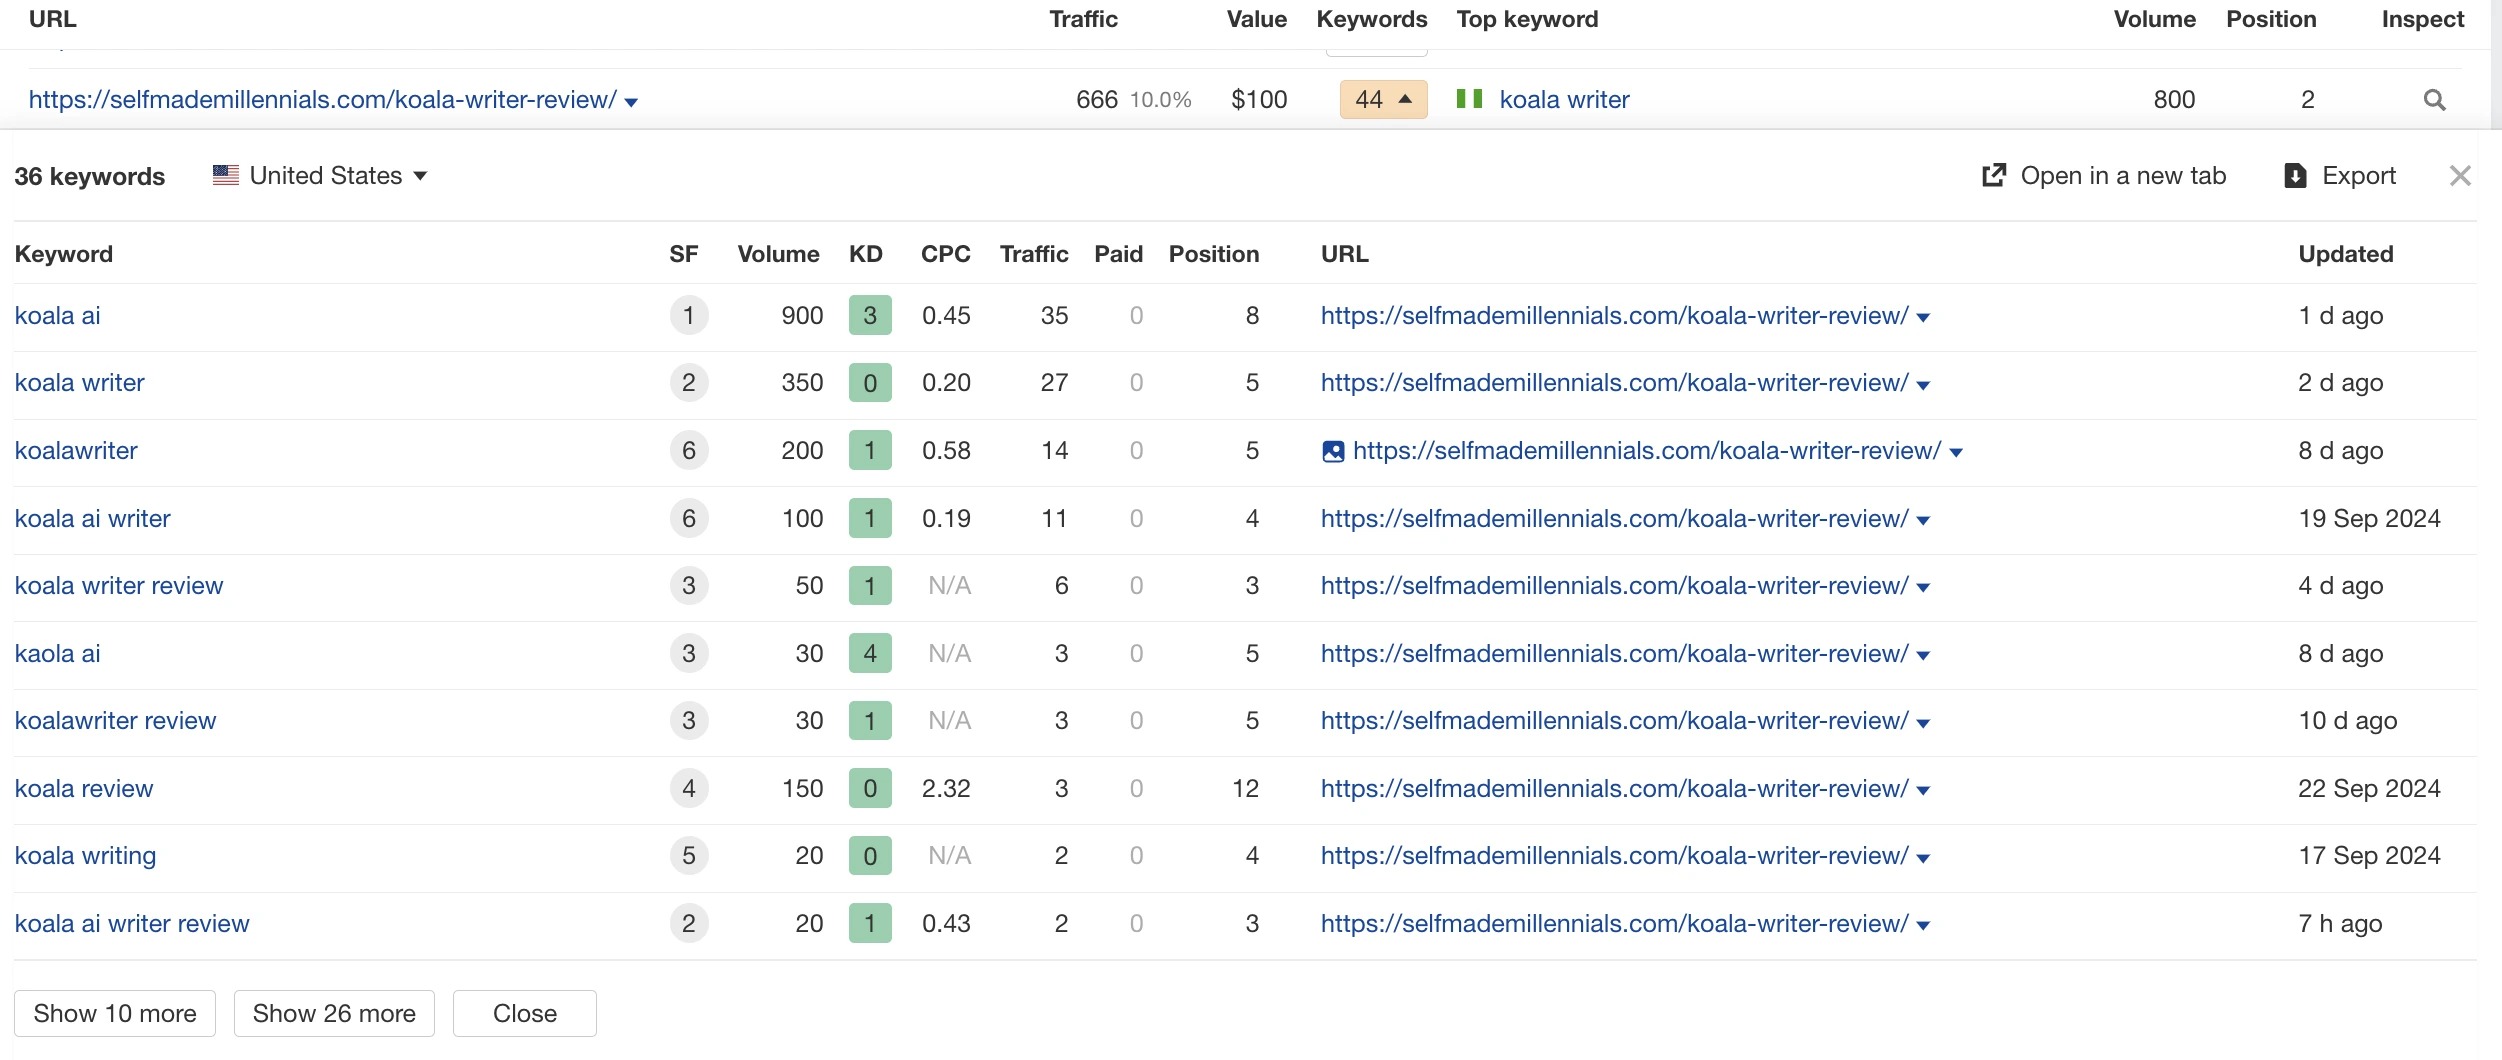
Task: Click SF badge 3 in koala writer review row
Action: (x=689, y=586)
